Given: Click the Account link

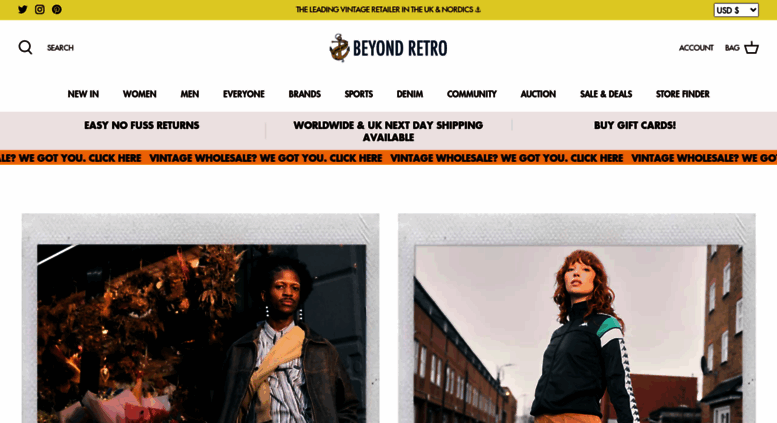Looking at the screenshot, I should tap(696, 48).
